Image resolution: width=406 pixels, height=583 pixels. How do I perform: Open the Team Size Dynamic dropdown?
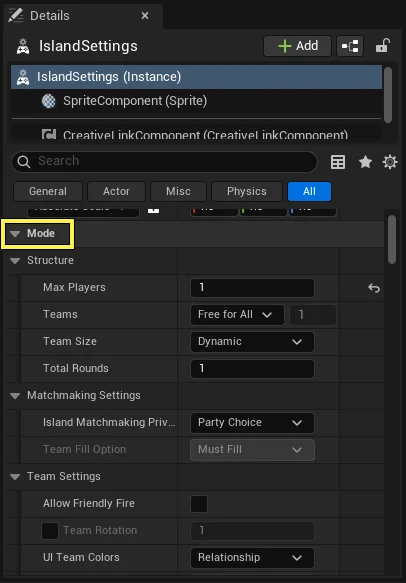coord(252,342)
